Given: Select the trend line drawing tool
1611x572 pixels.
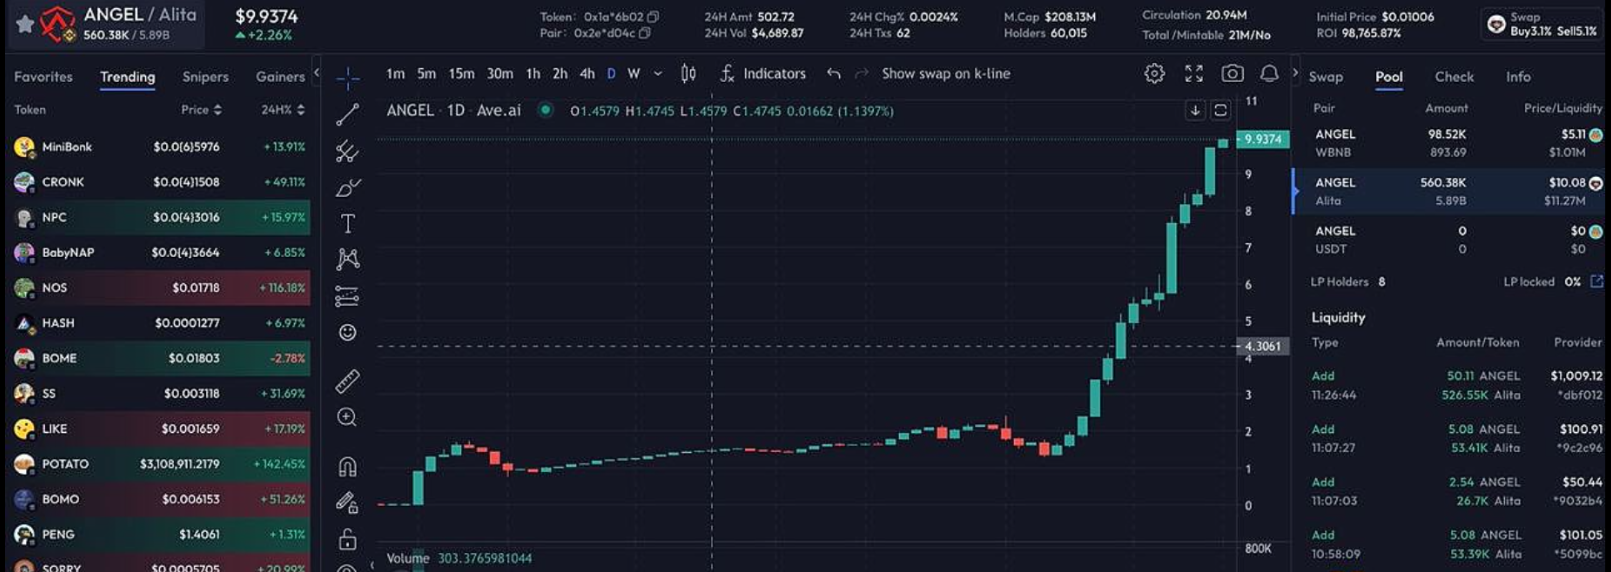Looking at the screenshot, I should pyautogui.click(x=347, y=115).
